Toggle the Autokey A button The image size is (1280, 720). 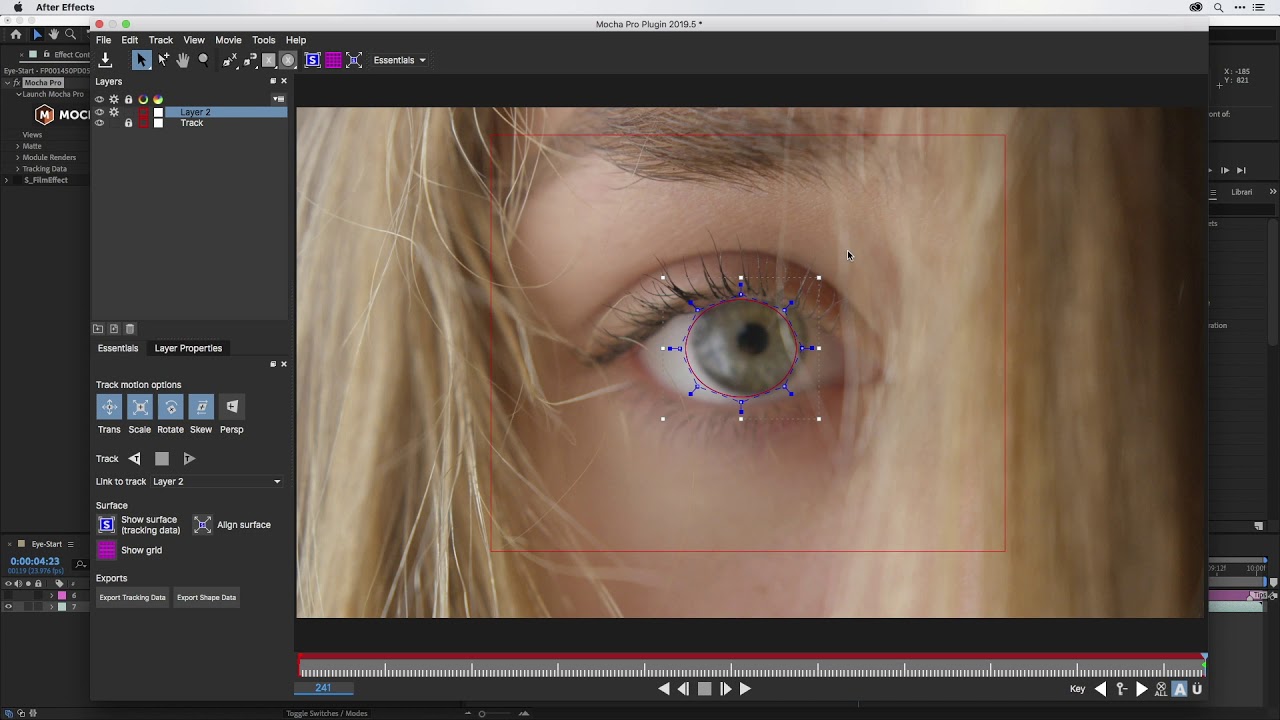pos(1180,689)
